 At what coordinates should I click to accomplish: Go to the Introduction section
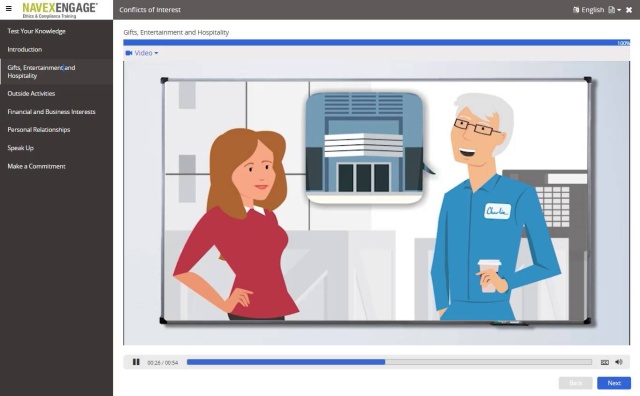24,49
